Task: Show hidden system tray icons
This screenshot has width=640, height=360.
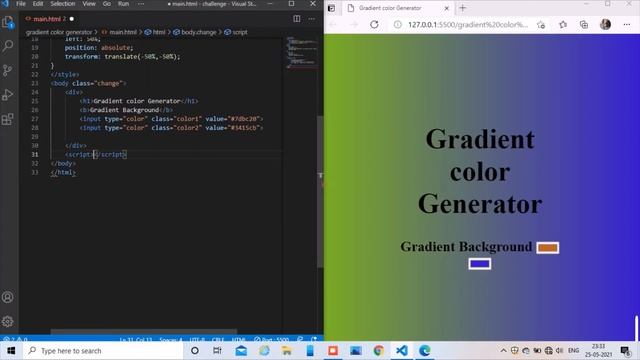Action: point(503,351)
